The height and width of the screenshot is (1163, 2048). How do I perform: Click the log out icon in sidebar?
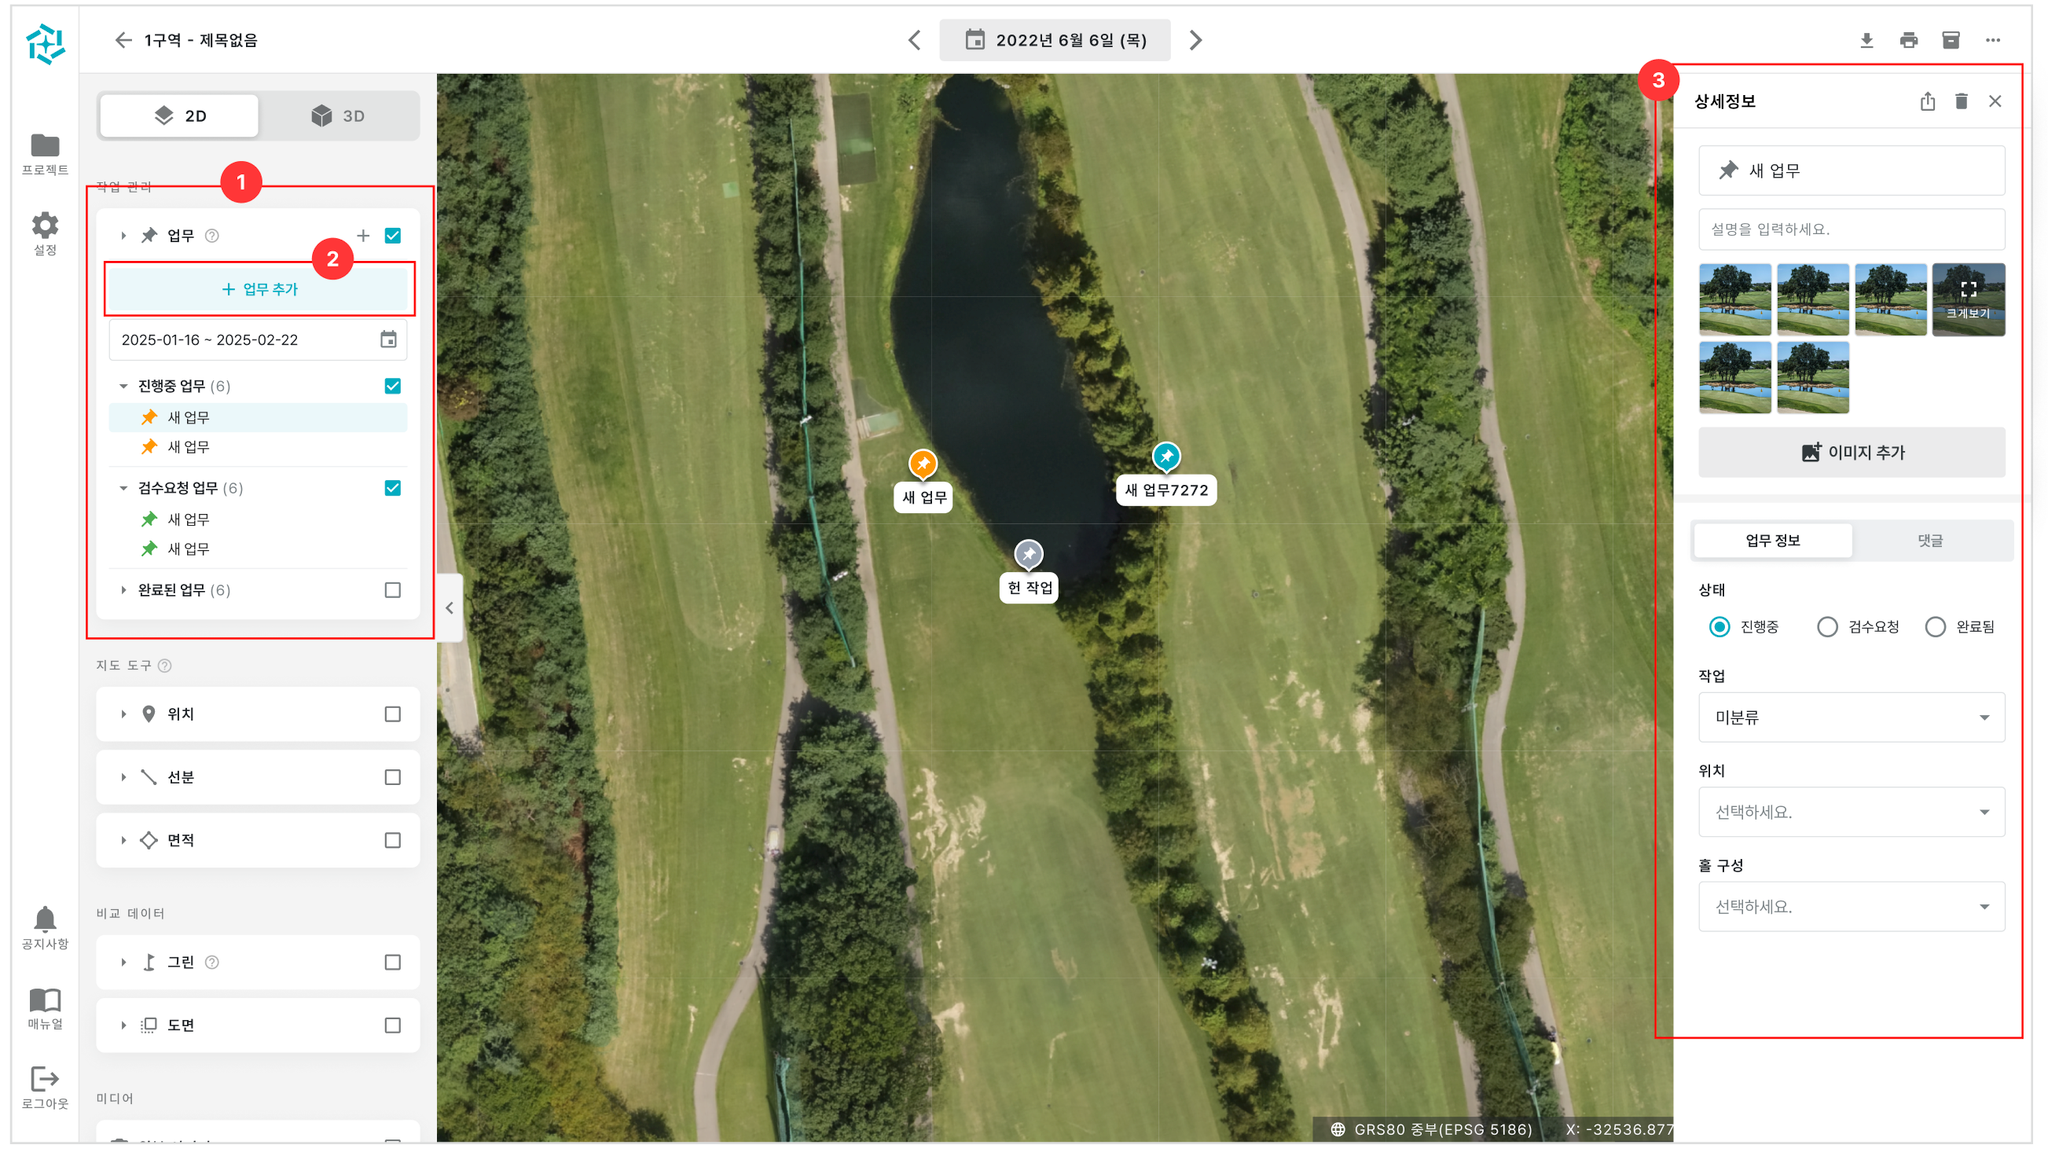pos(45,1087)
